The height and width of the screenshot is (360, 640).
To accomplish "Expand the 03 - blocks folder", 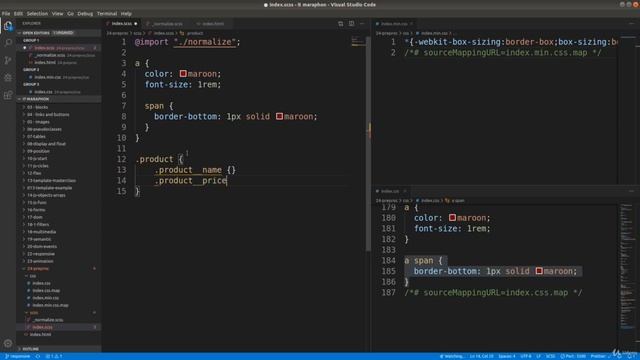I will [59, 107].
